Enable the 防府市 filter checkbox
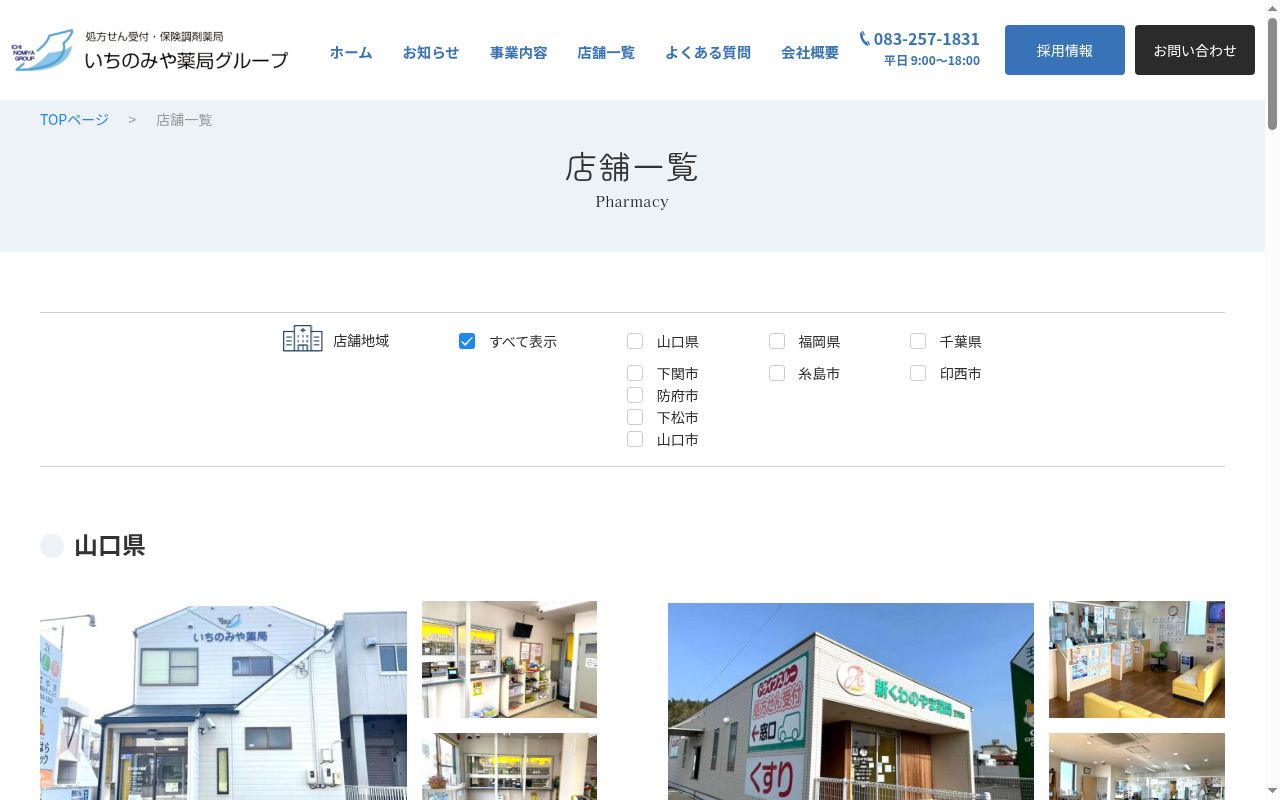Screen dimensions: 1280x800 [635, 395]
